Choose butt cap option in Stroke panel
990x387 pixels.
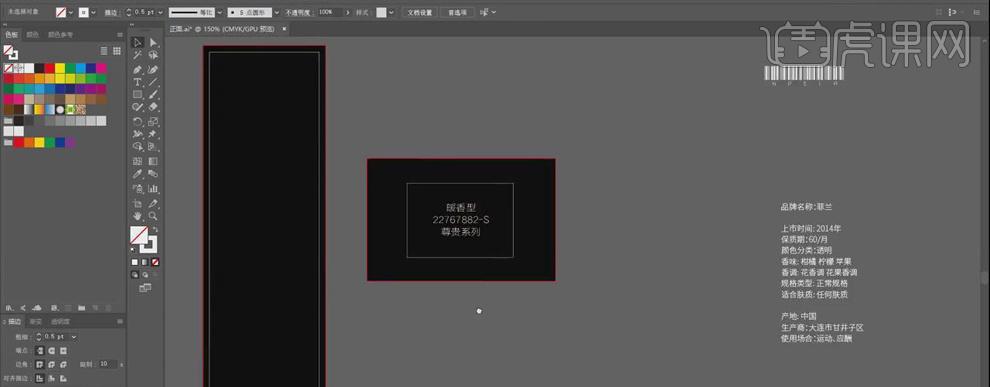coord(40,350)
